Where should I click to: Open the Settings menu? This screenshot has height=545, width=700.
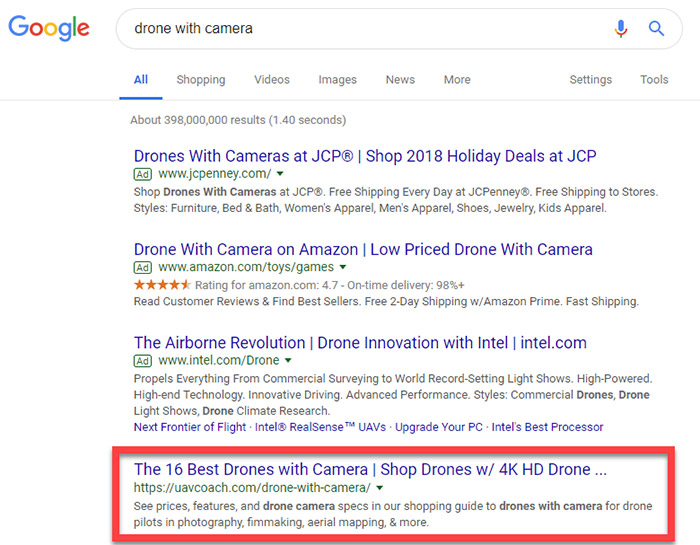(x=591, y=80)
